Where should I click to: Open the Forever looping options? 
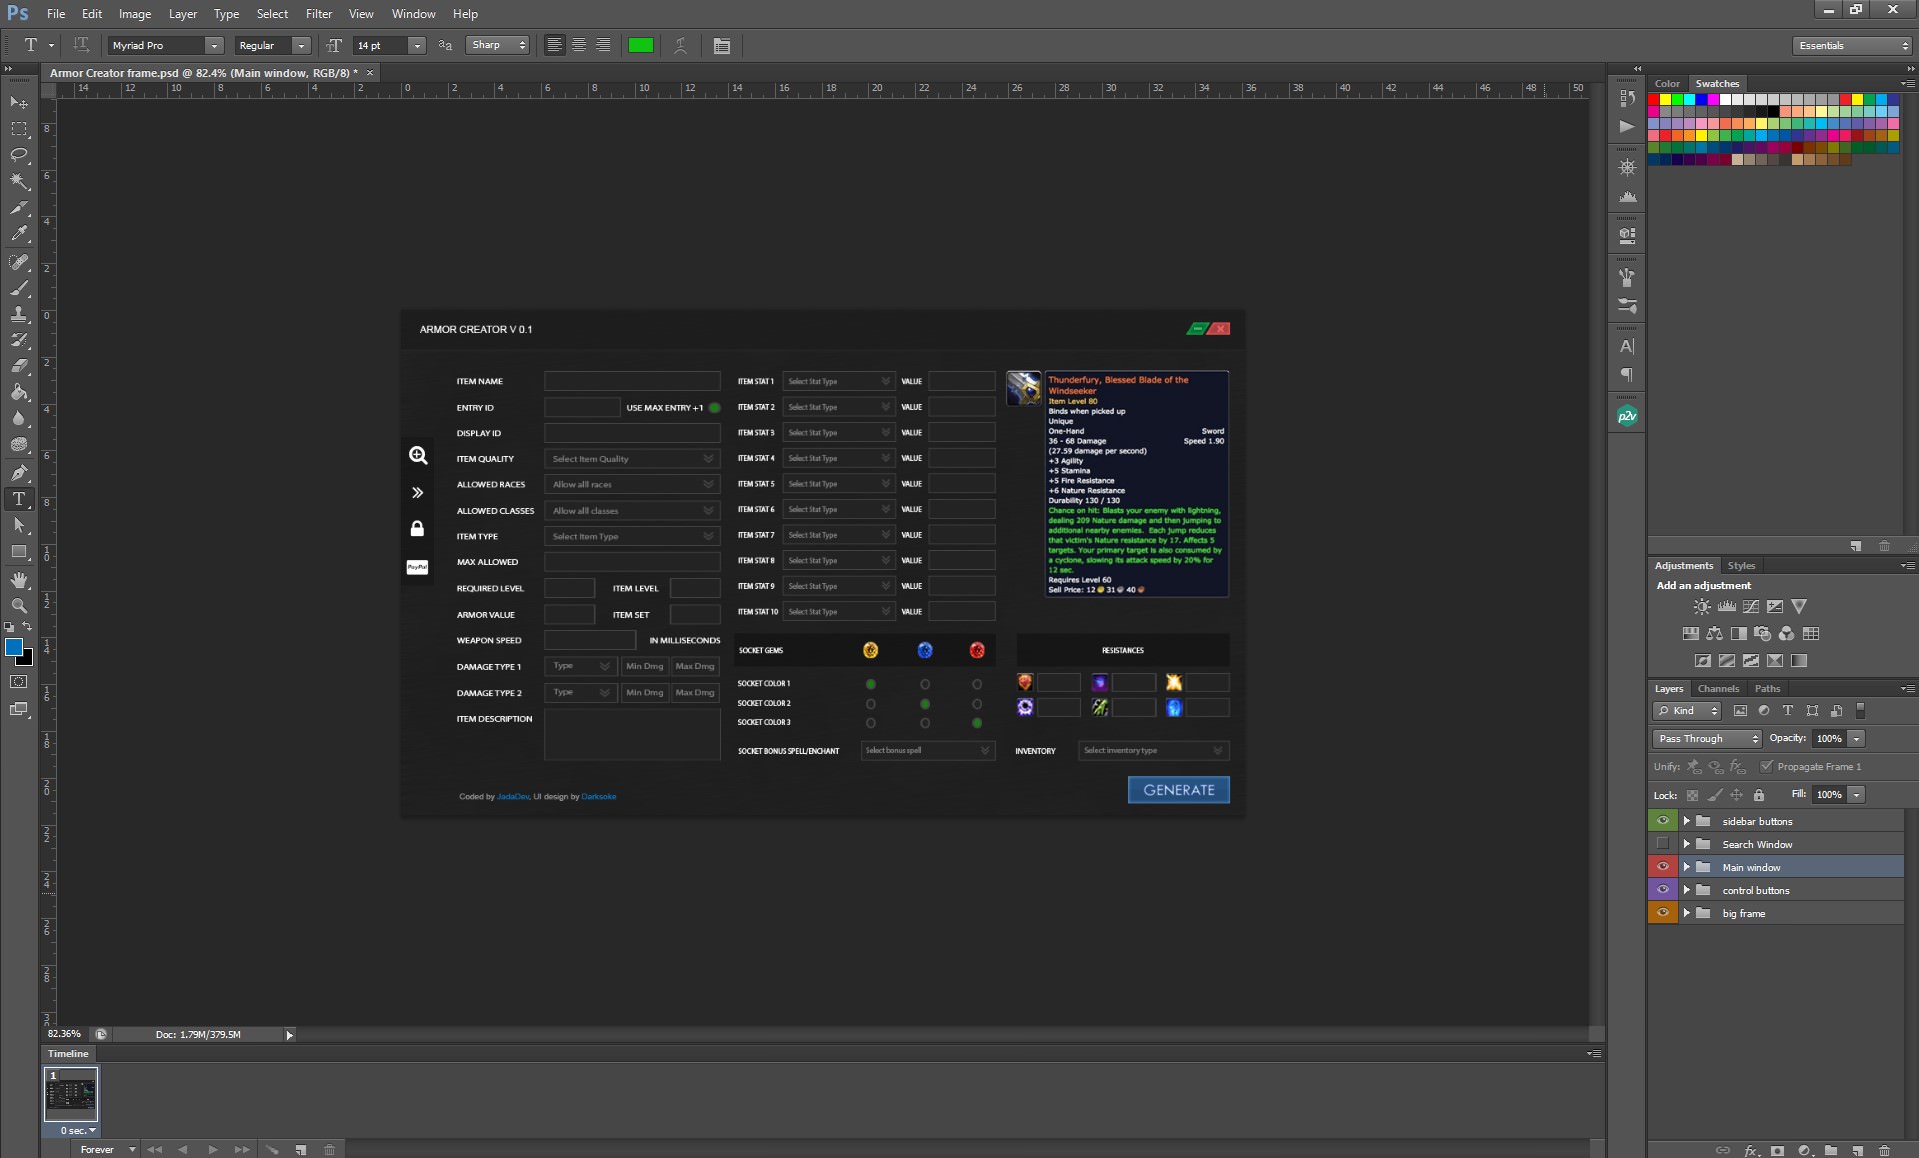(x=107, y=1150)
